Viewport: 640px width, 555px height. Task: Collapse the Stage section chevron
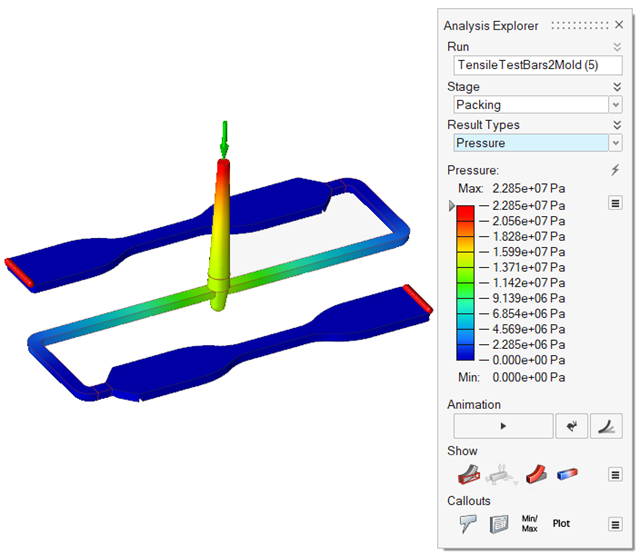(617, 87)
